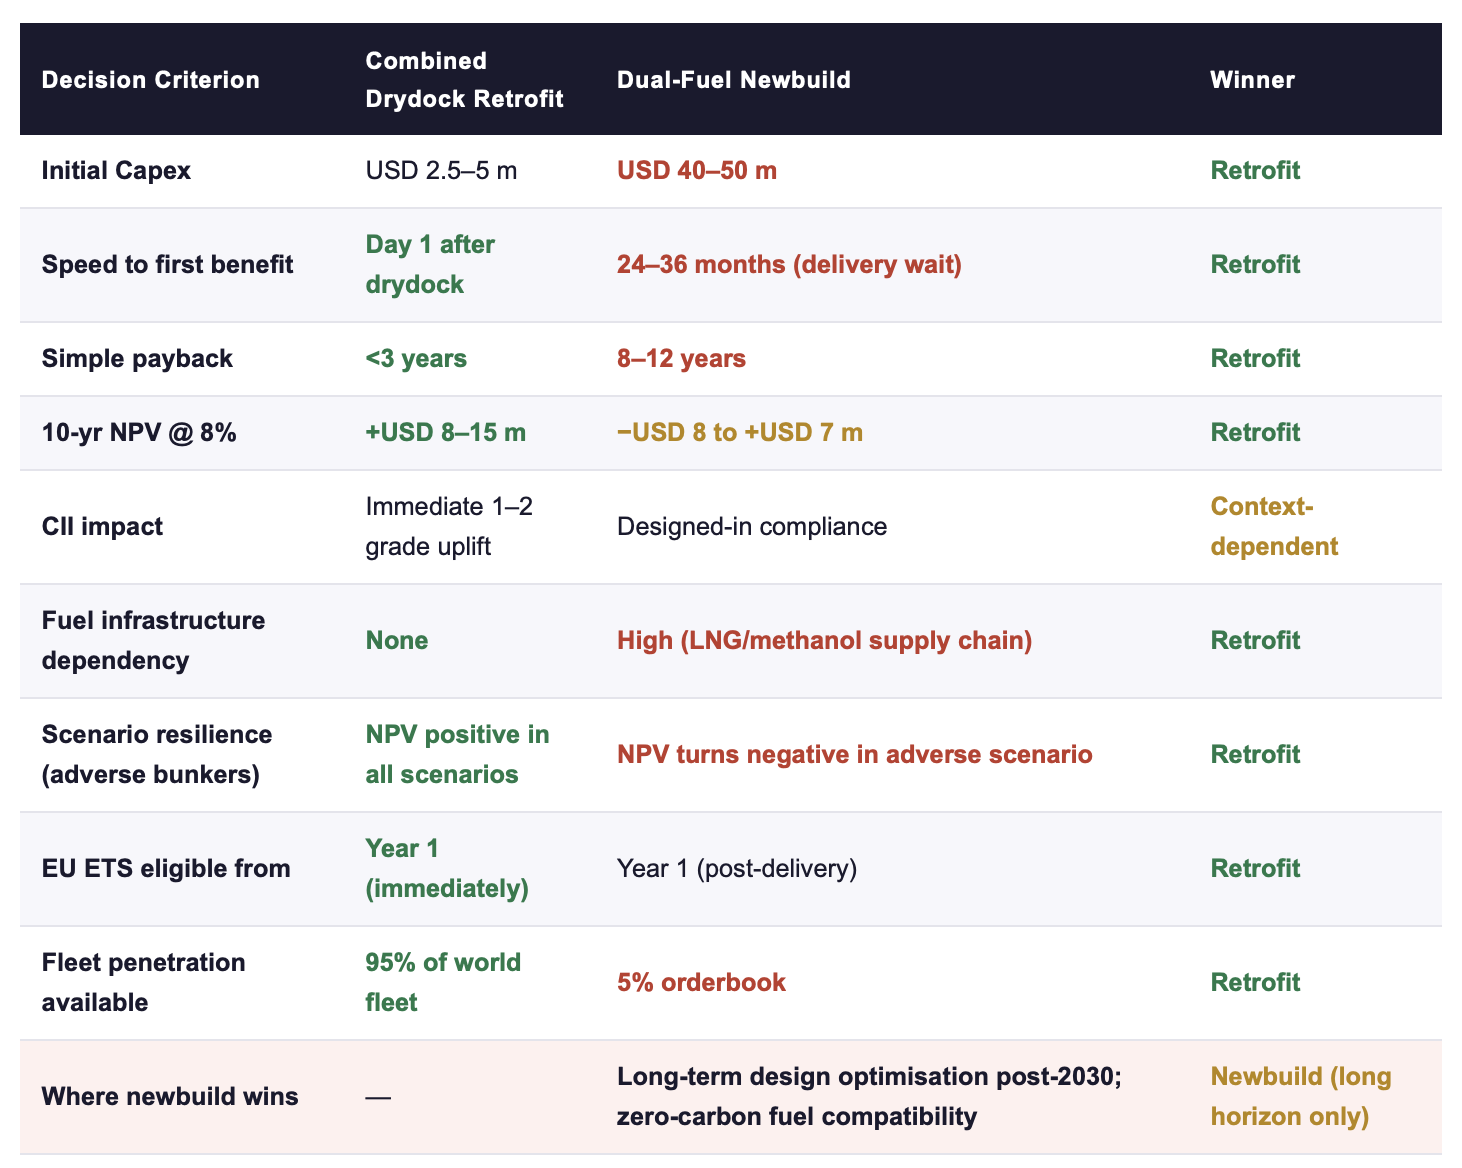Screen dimensions: 1462x1168
Task: Click the 'USD 40–50 m' cell
Action: 697,170
